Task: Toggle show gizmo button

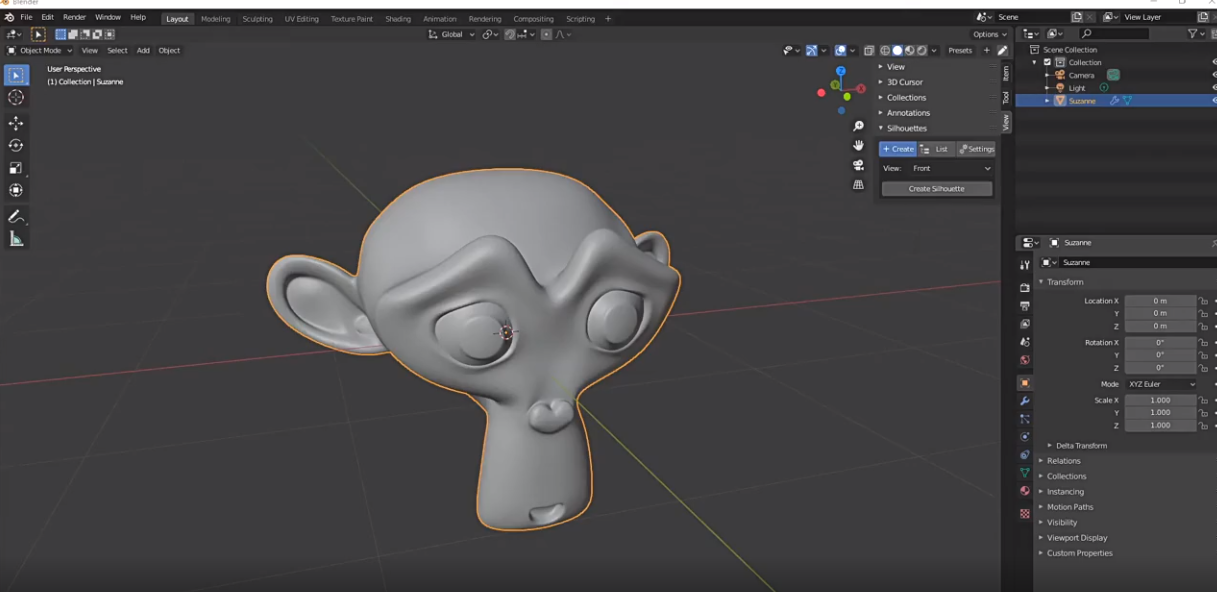Action: click(811, 50)
